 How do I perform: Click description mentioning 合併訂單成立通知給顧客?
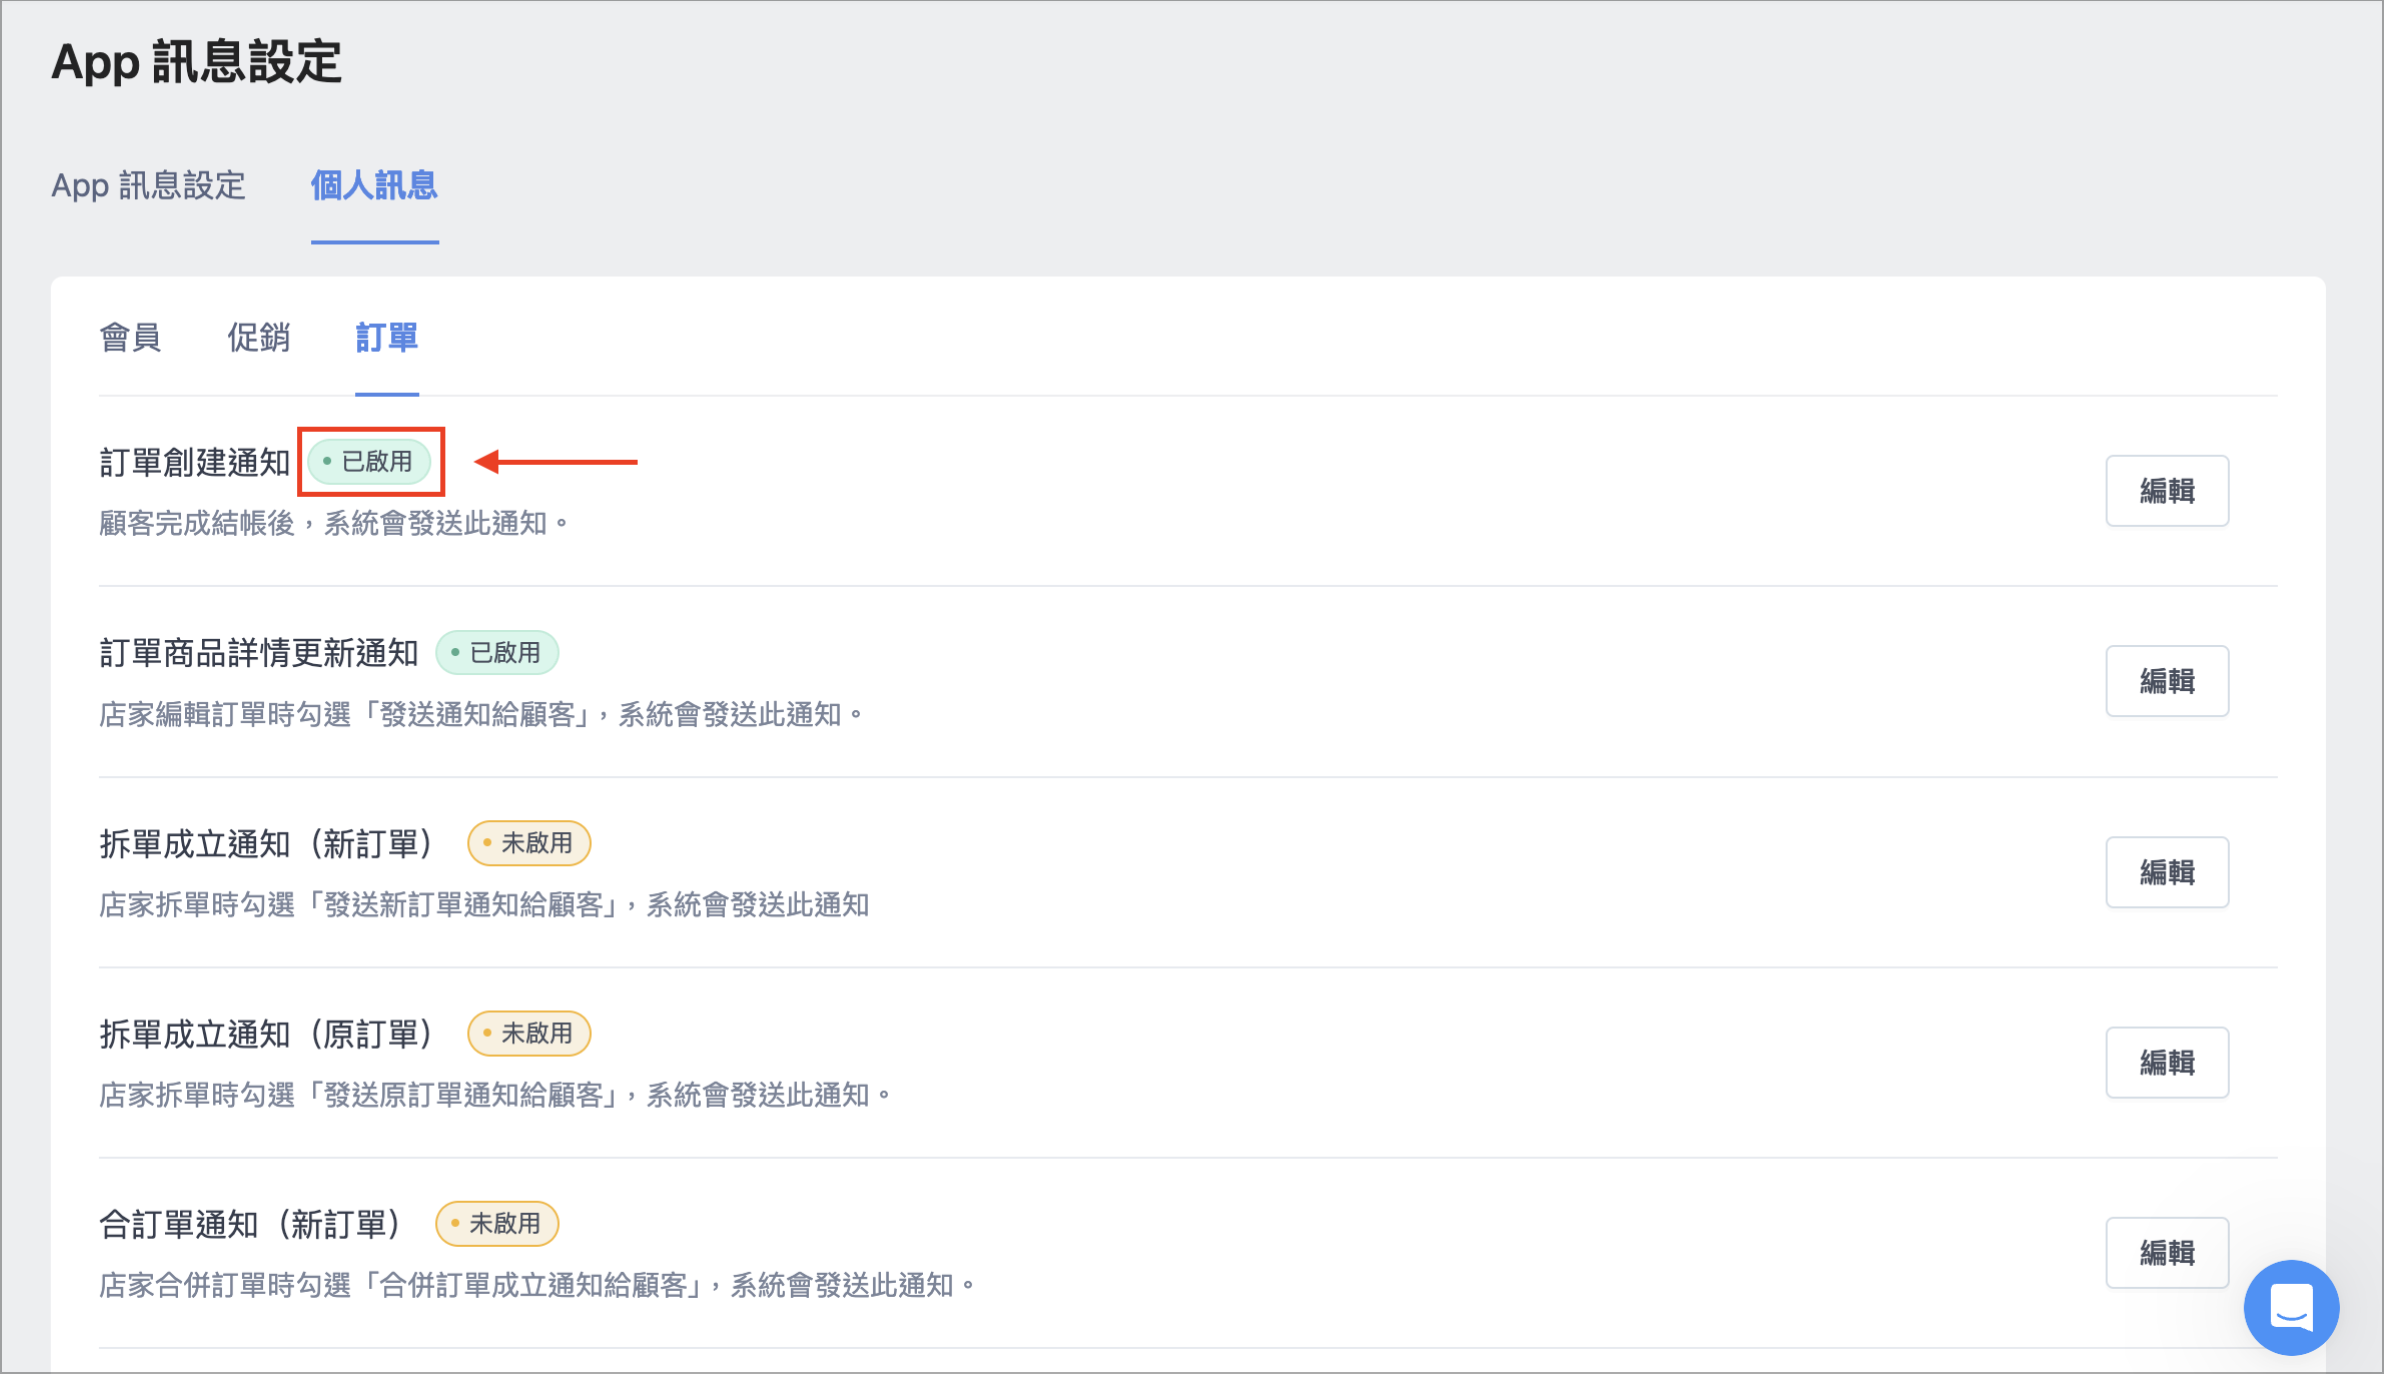537,1285
